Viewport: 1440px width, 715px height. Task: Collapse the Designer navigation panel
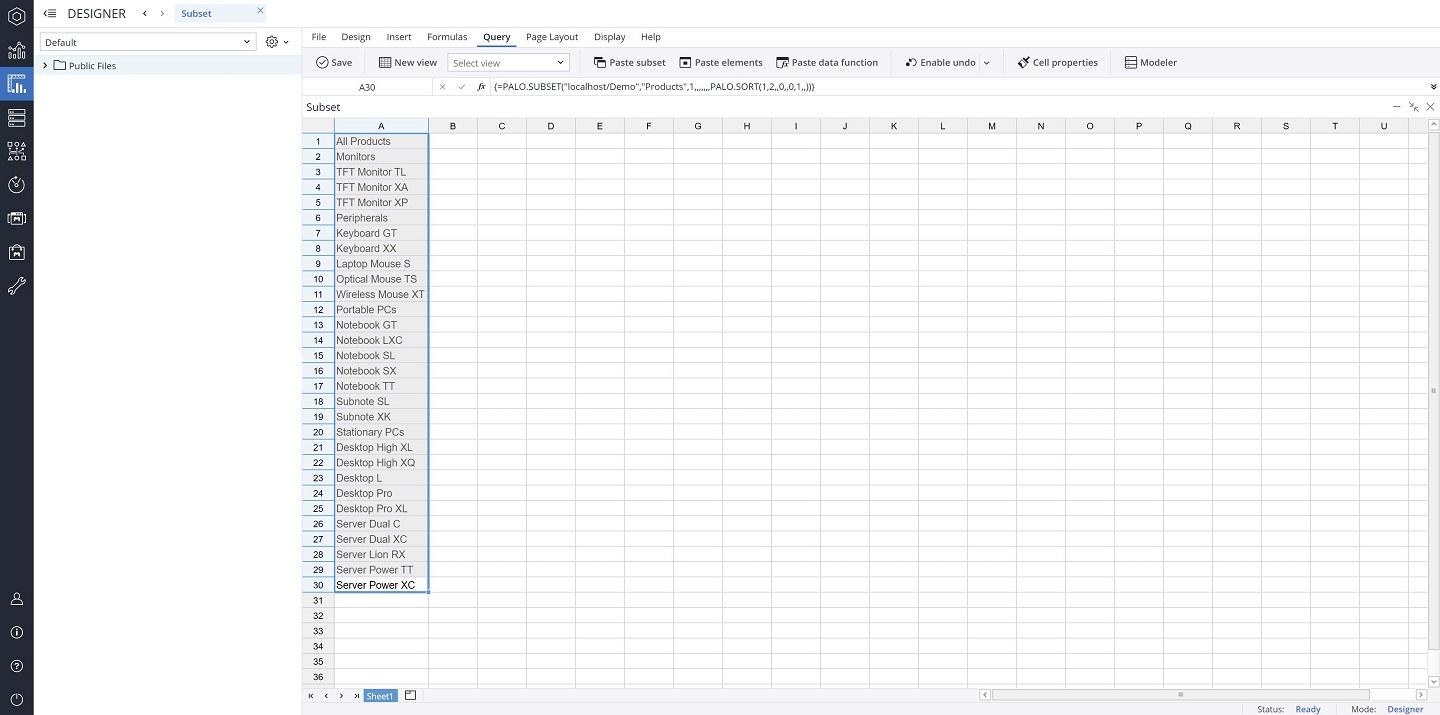pos(50,14)
